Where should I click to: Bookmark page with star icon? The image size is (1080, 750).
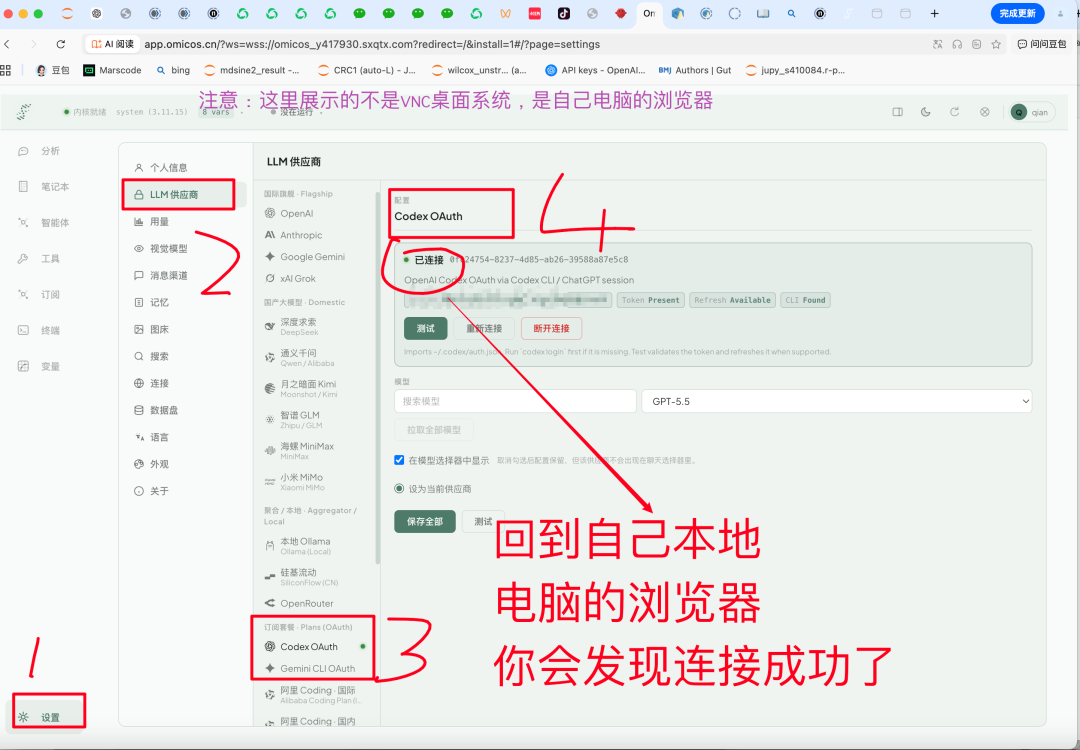pos(996,44)
